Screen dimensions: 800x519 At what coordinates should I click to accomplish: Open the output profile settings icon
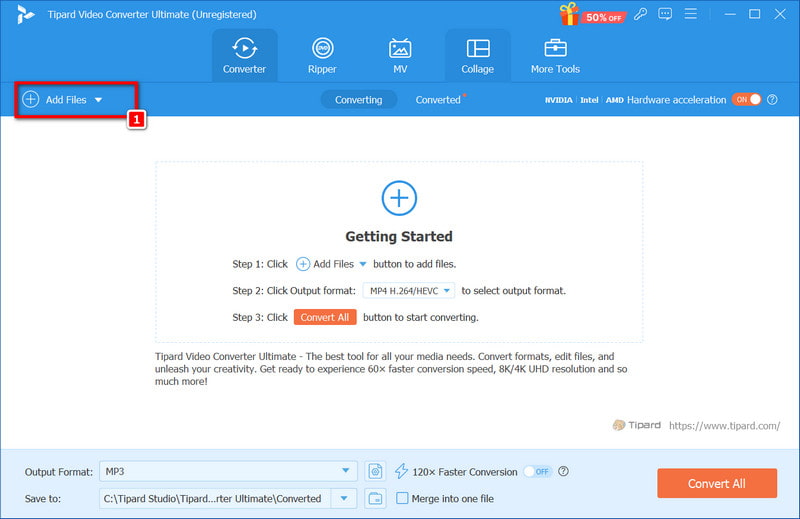375,471
